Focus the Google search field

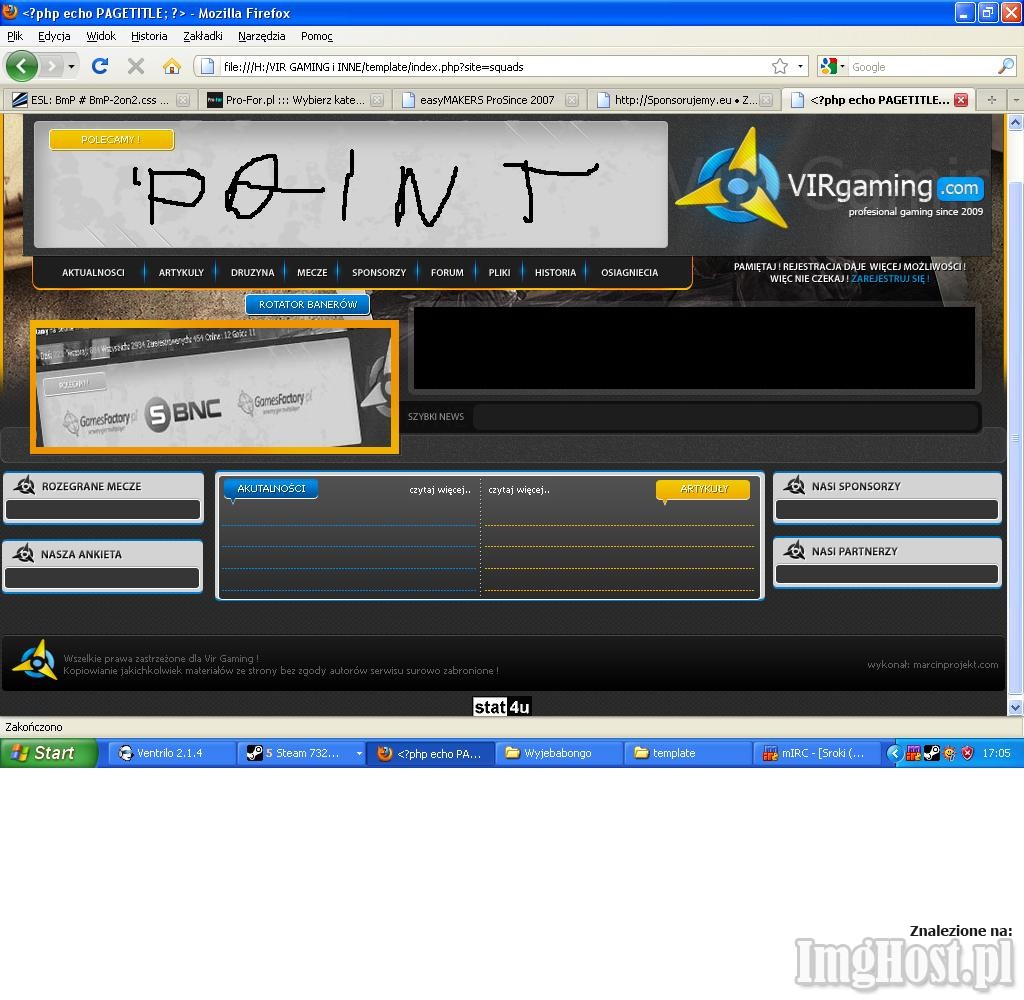(922, 67)
